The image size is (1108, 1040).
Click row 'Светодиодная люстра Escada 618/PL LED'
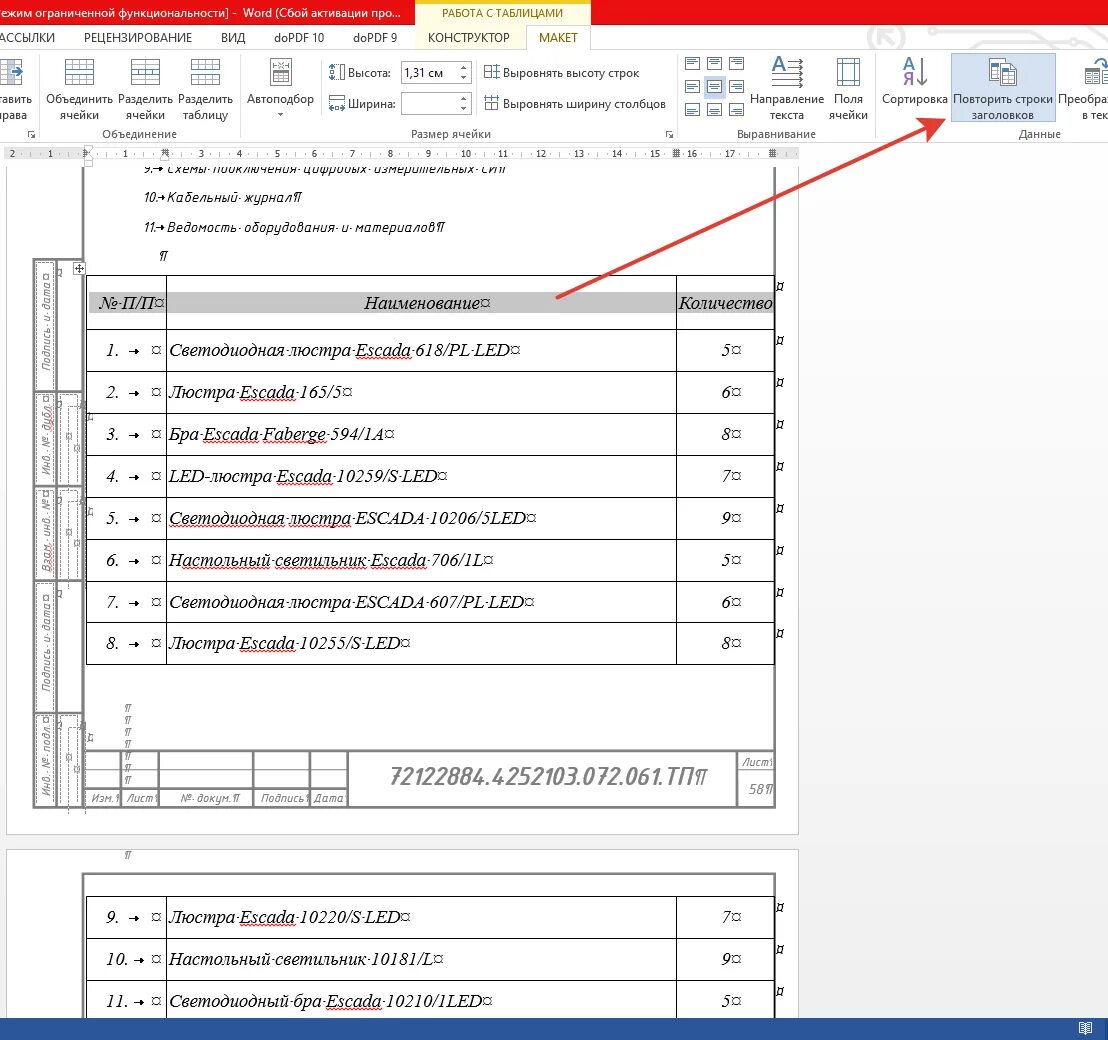(430, 350)
